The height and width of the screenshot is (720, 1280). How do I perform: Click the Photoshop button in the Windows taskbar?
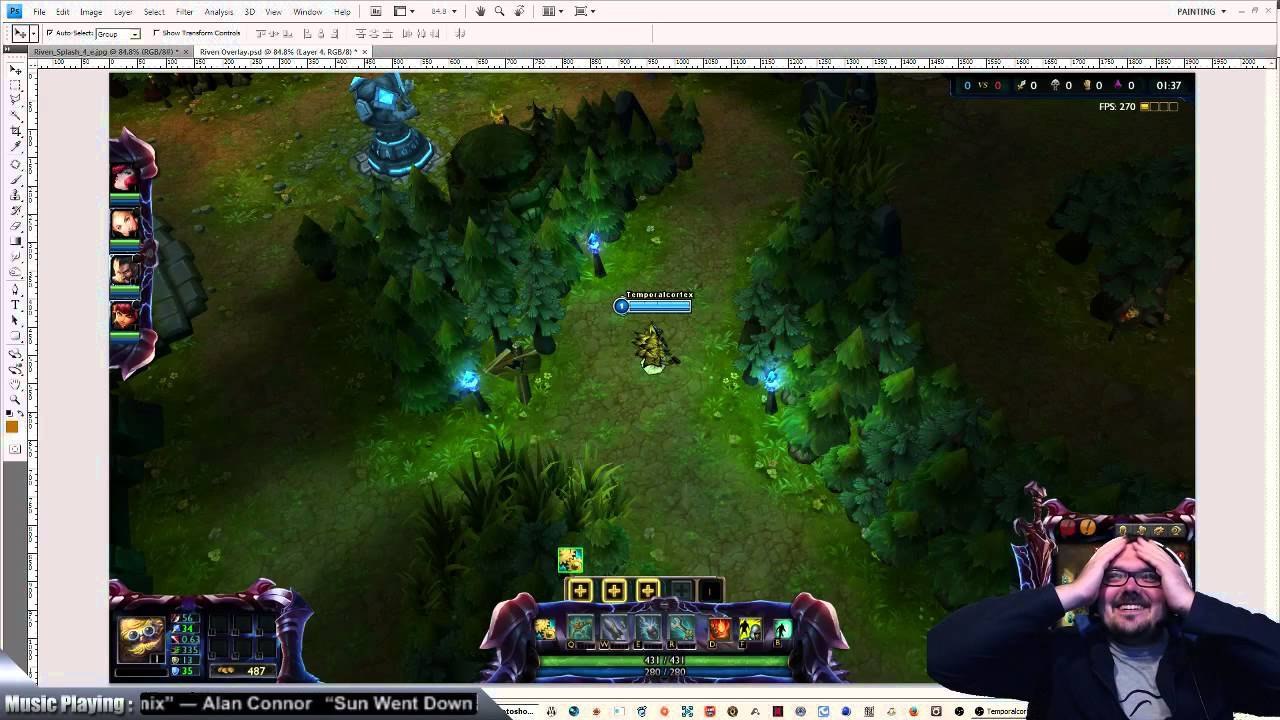tap(516, 712)
